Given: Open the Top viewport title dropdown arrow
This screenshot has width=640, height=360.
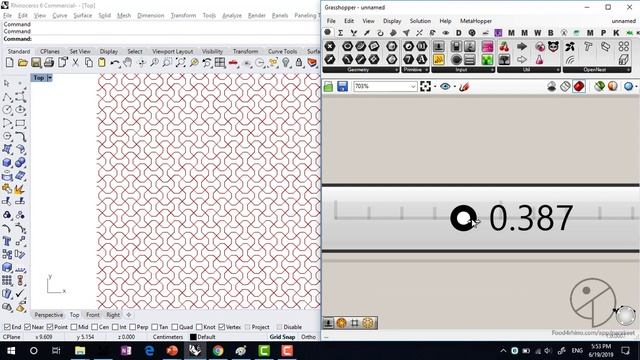Looking at the screenshot, I should pos(49,78).
